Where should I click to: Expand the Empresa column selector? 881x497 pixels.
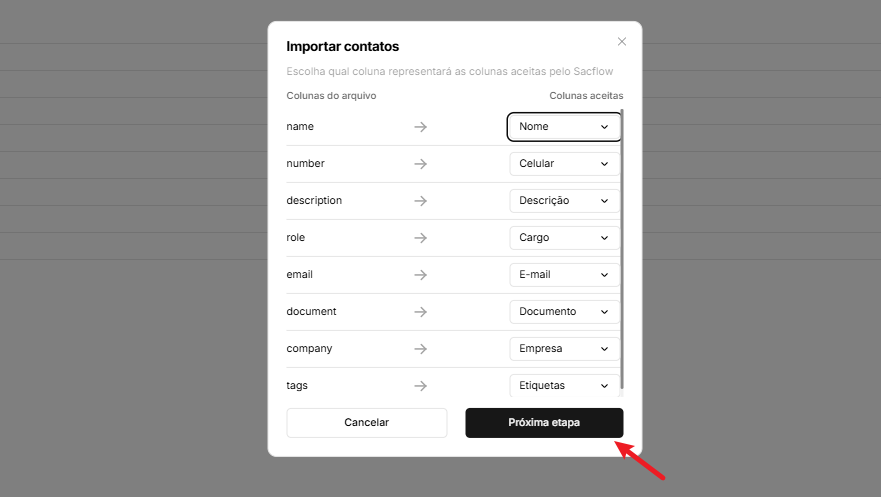point(564,348)
